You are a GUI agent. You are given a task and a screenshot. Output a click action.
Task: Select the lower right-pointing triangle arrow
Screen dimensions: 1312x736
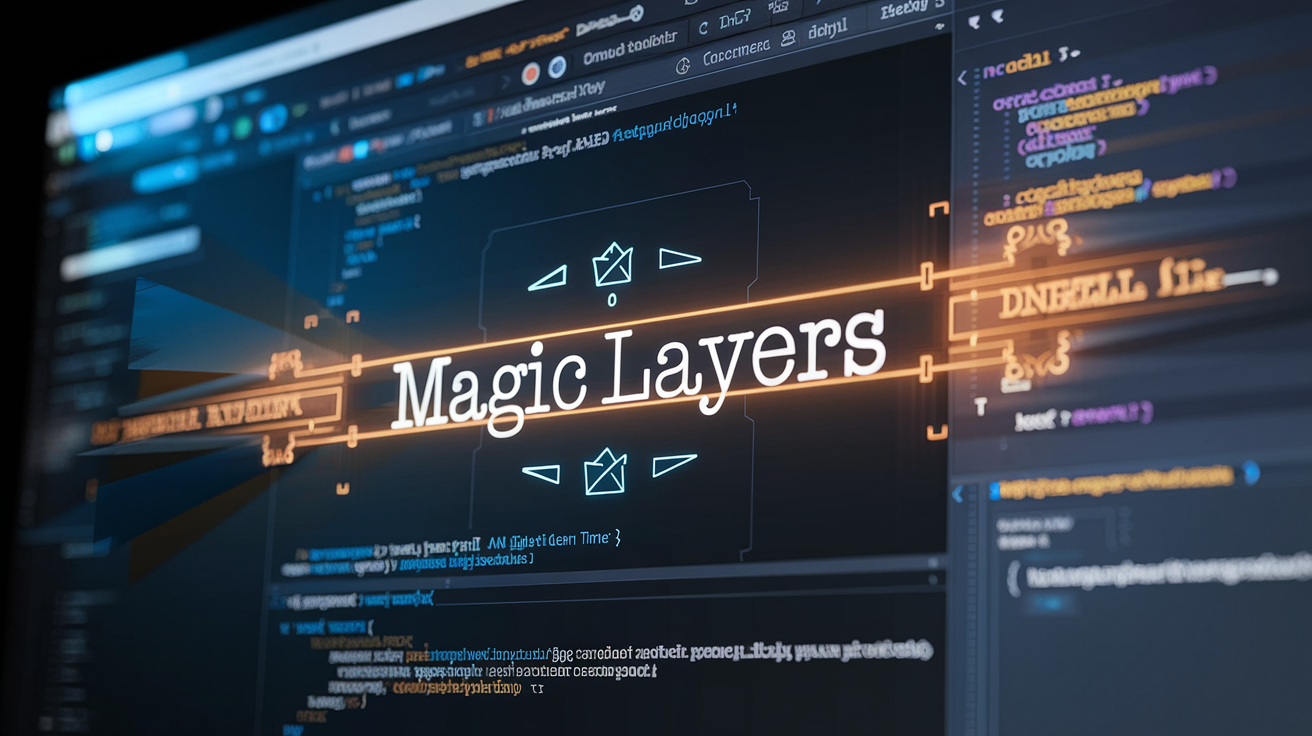pos(674,464)
